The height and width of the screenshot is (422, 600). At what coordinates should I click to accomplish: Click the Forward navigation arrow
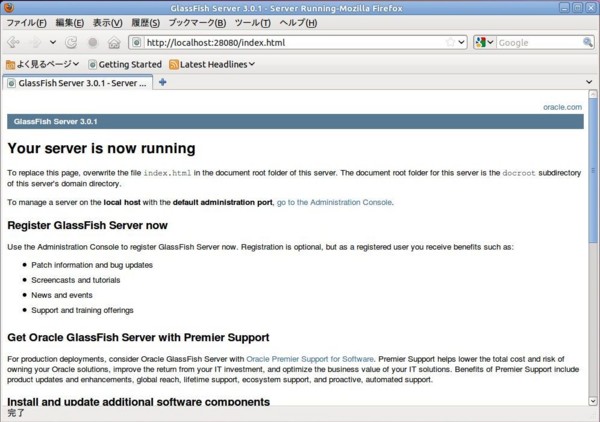(x=36, y=42)
